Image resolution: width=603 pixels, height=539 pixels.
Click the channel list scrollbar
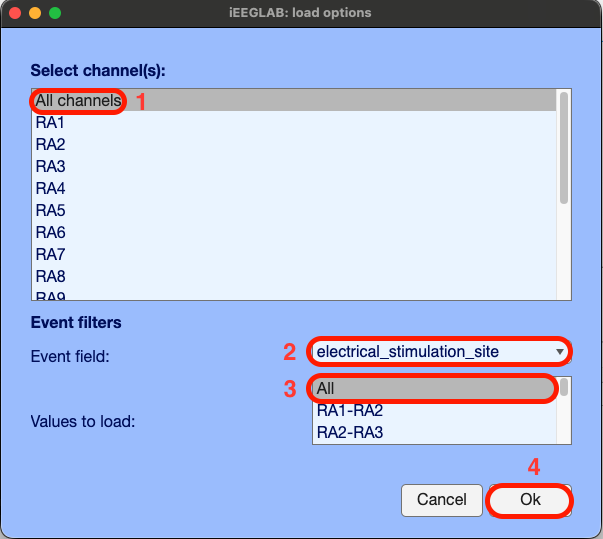(564, 148)
